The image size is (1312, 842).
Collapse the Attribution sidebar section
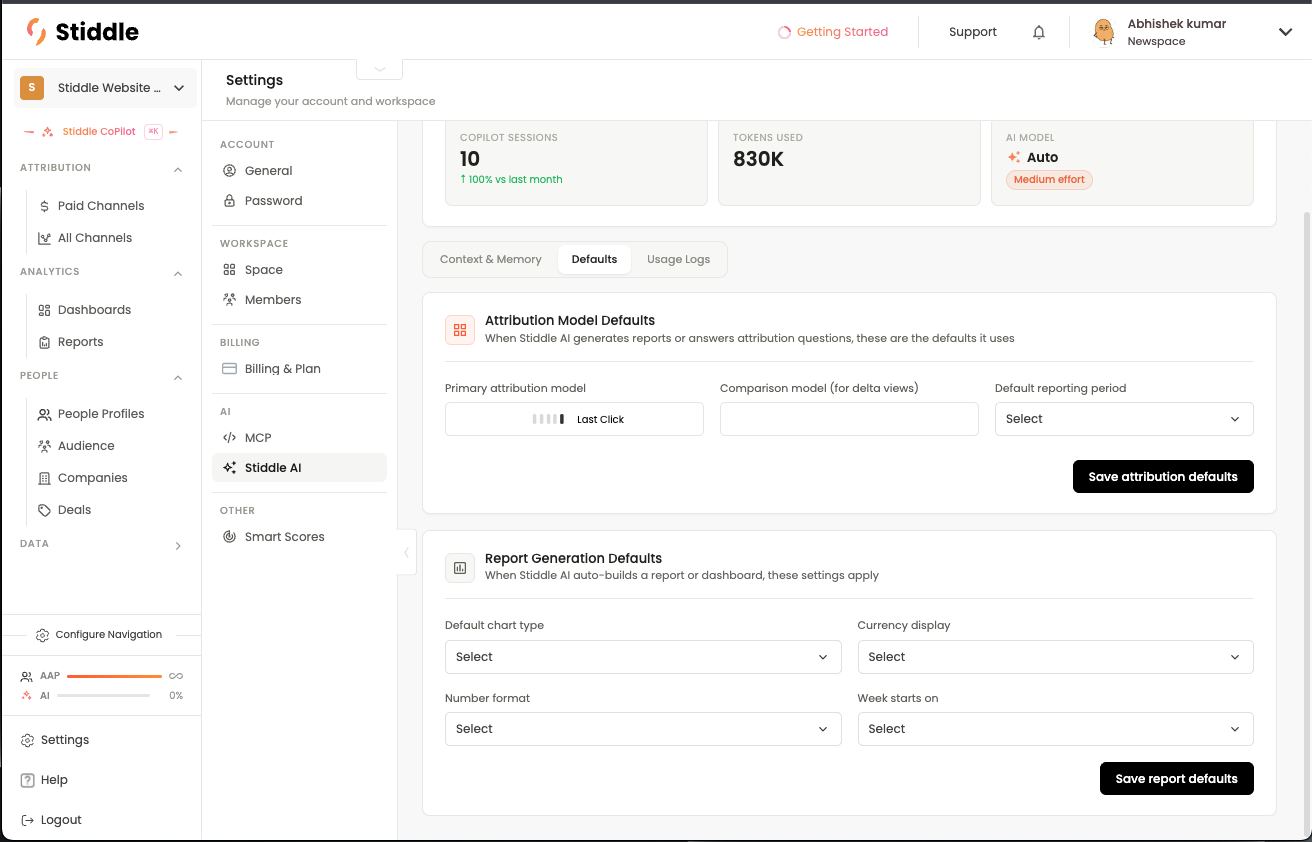pyautogui.click(x=178, y=169)
